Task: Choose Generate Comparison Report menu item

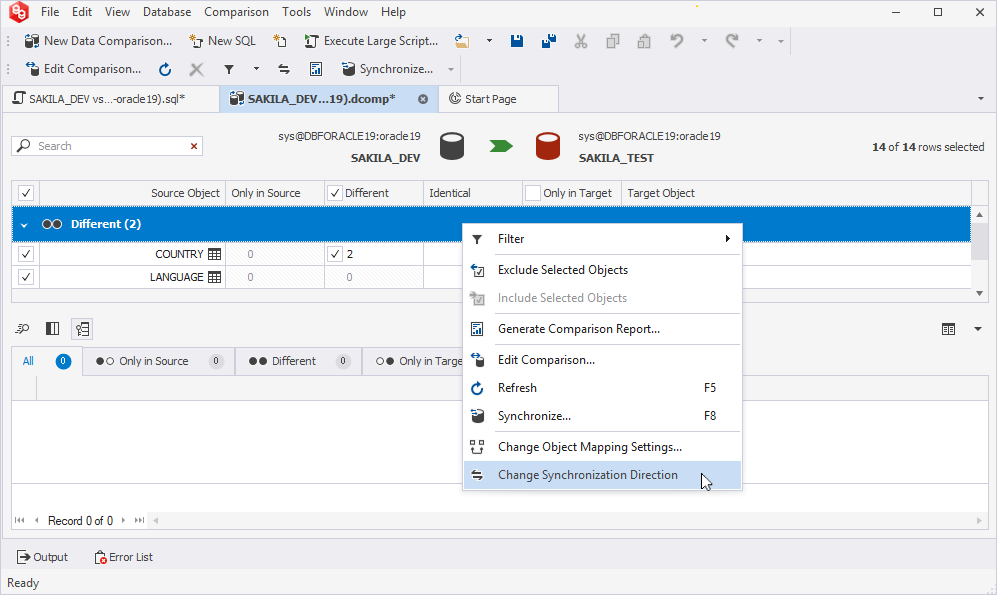Action: click(602, 329)
